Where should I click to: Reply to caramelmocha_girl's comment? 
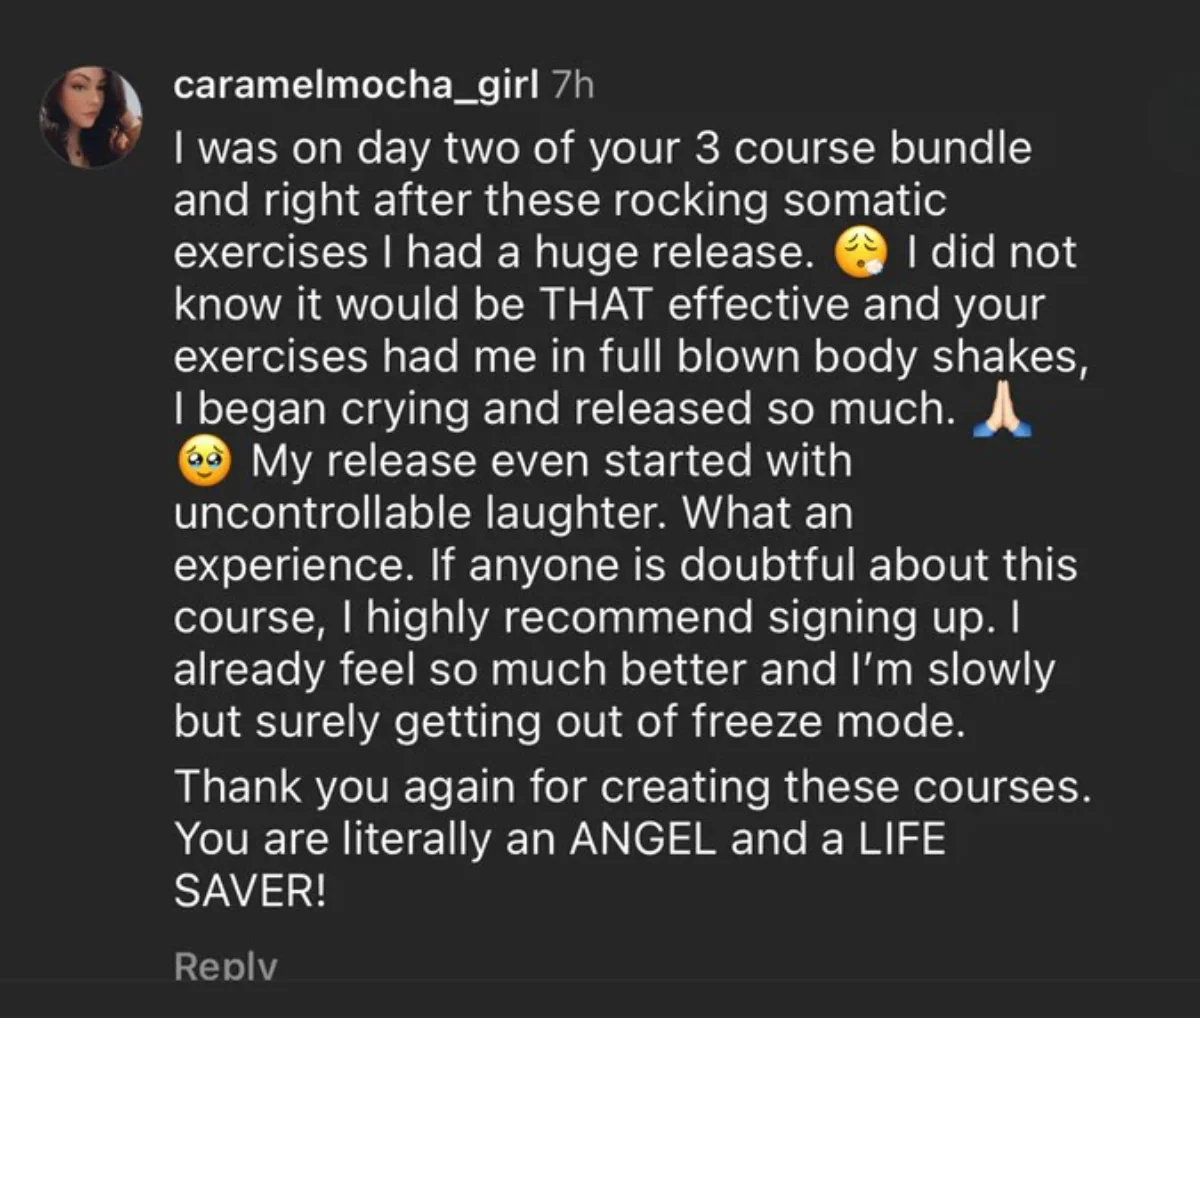pos(225,966)
